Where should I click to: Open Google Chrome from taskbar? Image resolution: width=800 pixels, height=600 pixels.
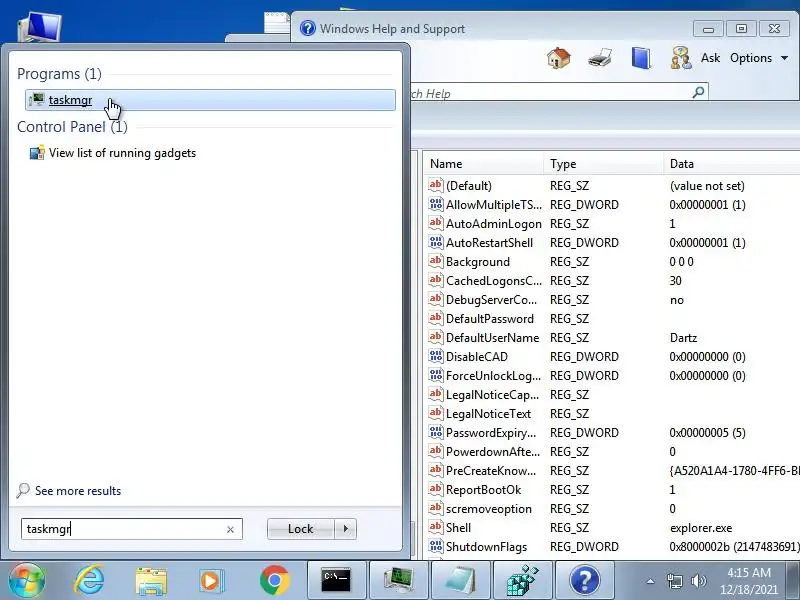point(274,581)
